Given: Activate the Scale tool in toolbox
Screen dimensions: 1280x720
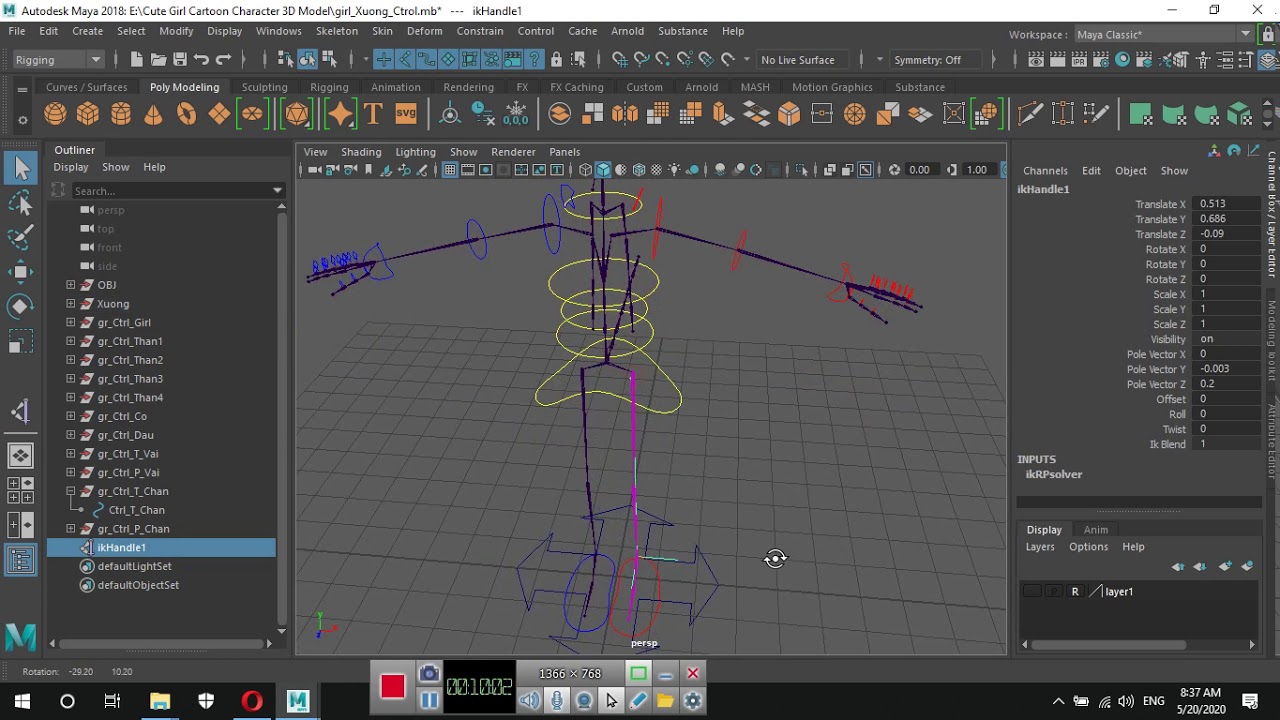Looking at the screenshot, I should click(x=21, y=343).
